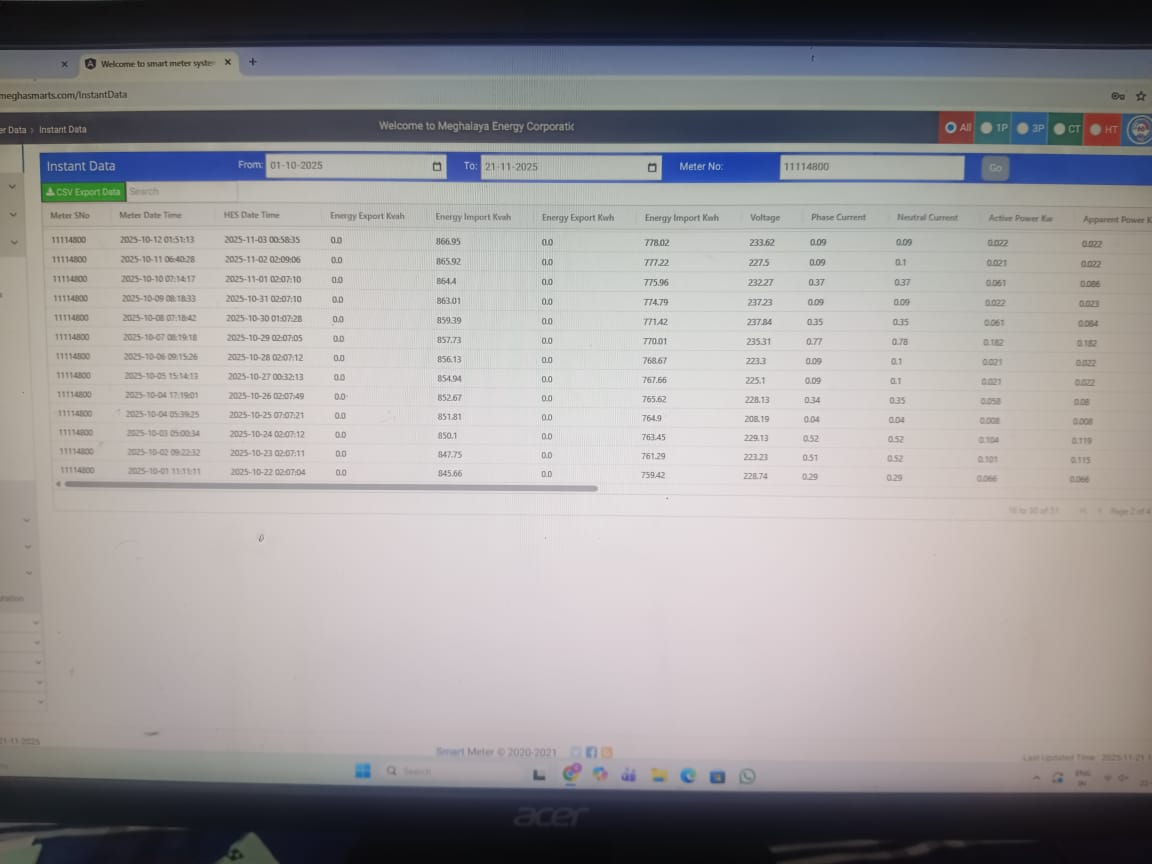Open the user profile avatar

tap(1140, 130)
